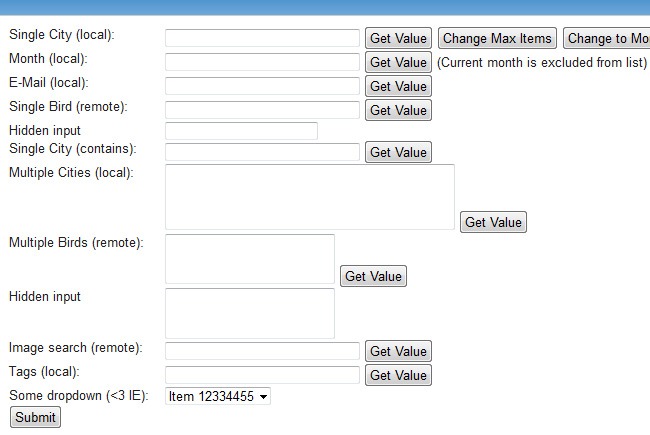Focus the Single City (local) text field
The height and width of the screenshot is (435, 650).
click(262, 38)
